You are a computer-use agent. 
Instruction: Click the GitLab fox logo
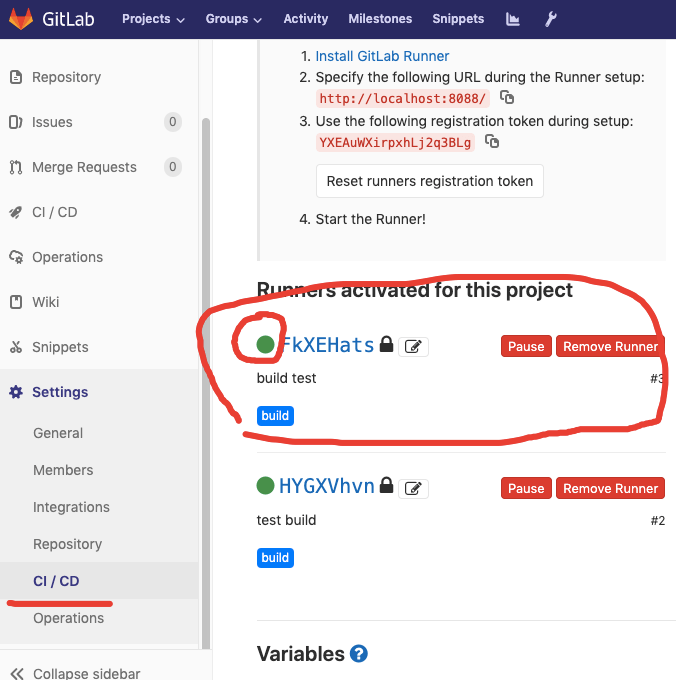pos(21,19)
